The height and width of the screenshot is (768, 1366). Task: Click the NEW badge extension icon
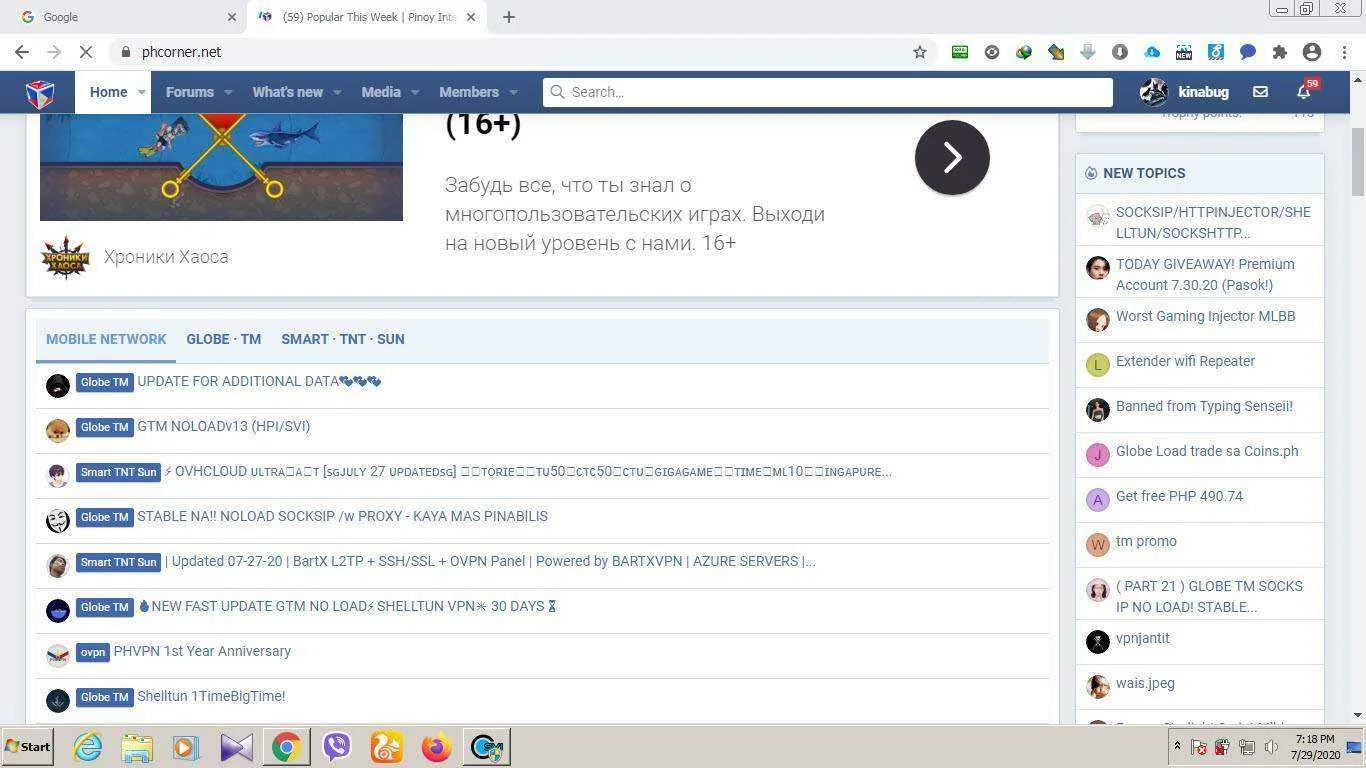tap(1184, 52)
